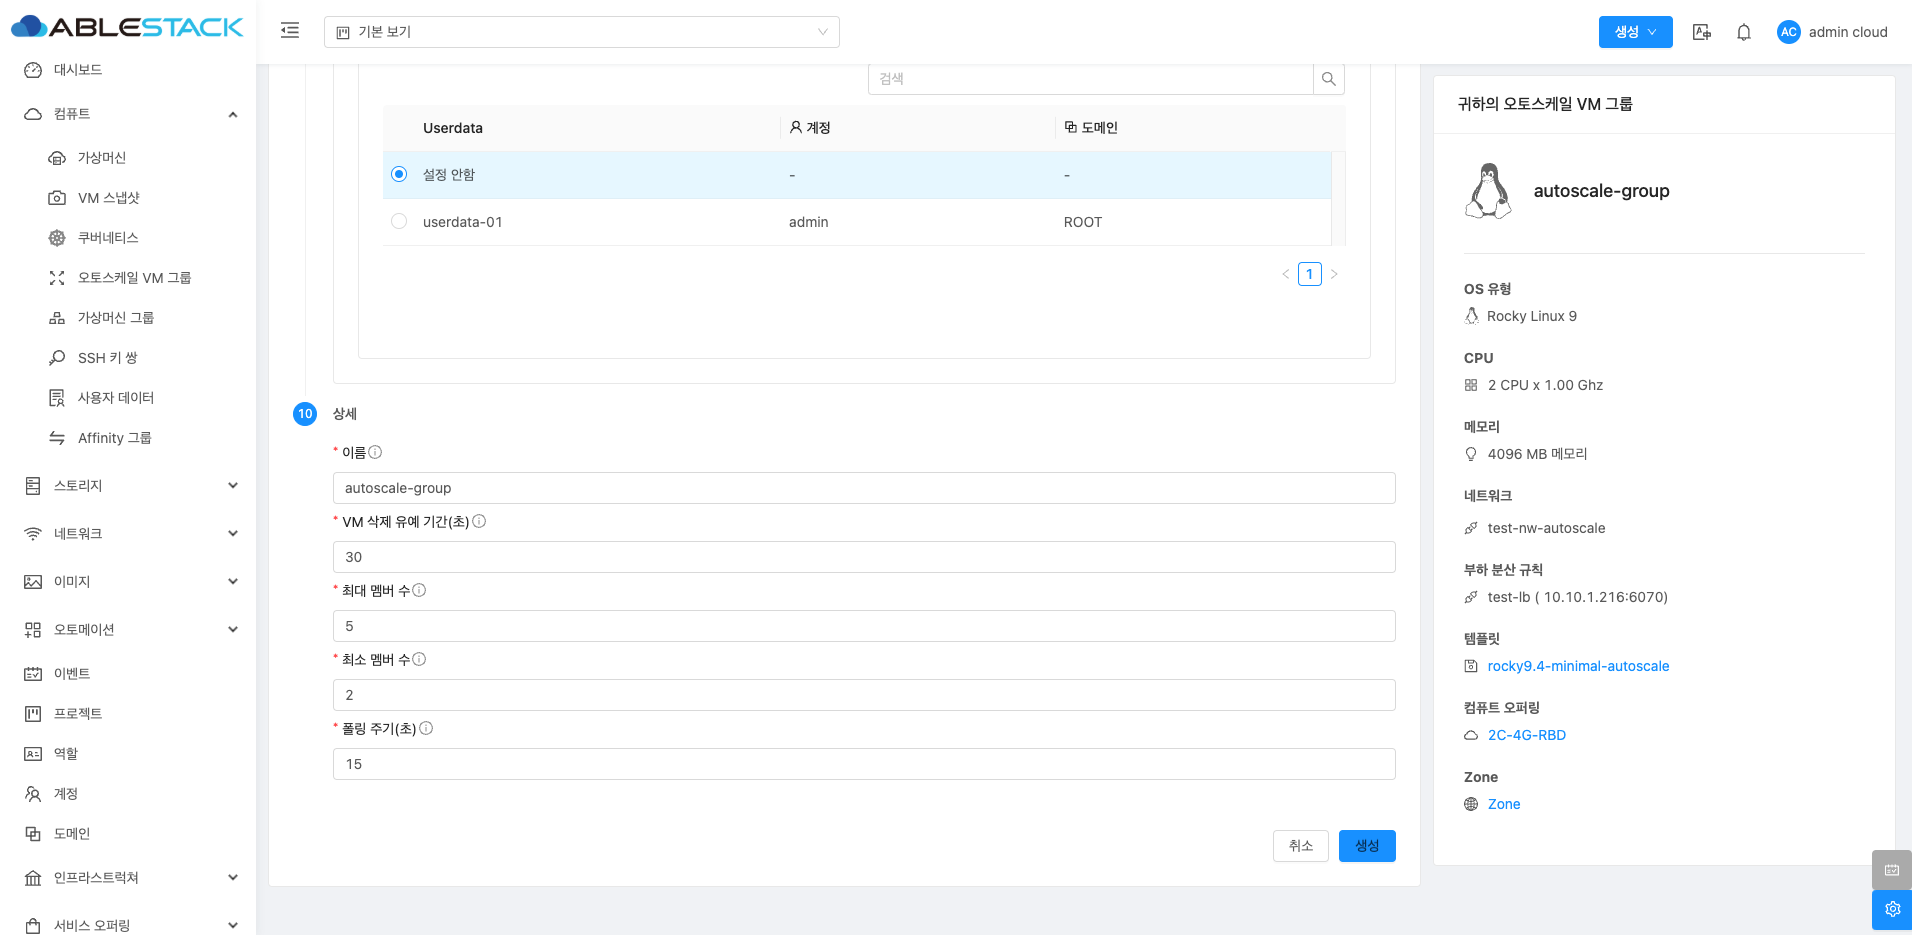The image size is (1912, 935).
Task: Open the settings gear at bottom right
Action: [1891, 909]
